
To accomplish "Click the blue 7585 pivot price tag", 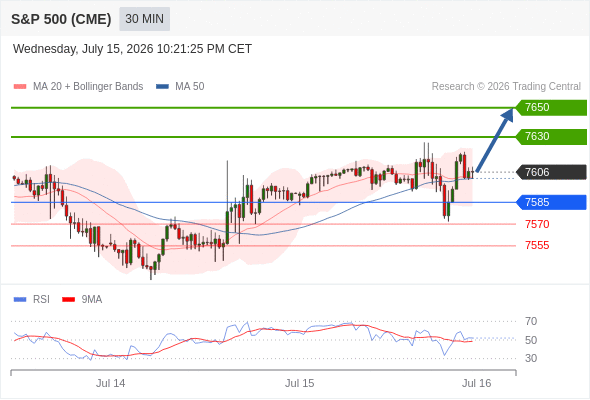I will point(551,202).
